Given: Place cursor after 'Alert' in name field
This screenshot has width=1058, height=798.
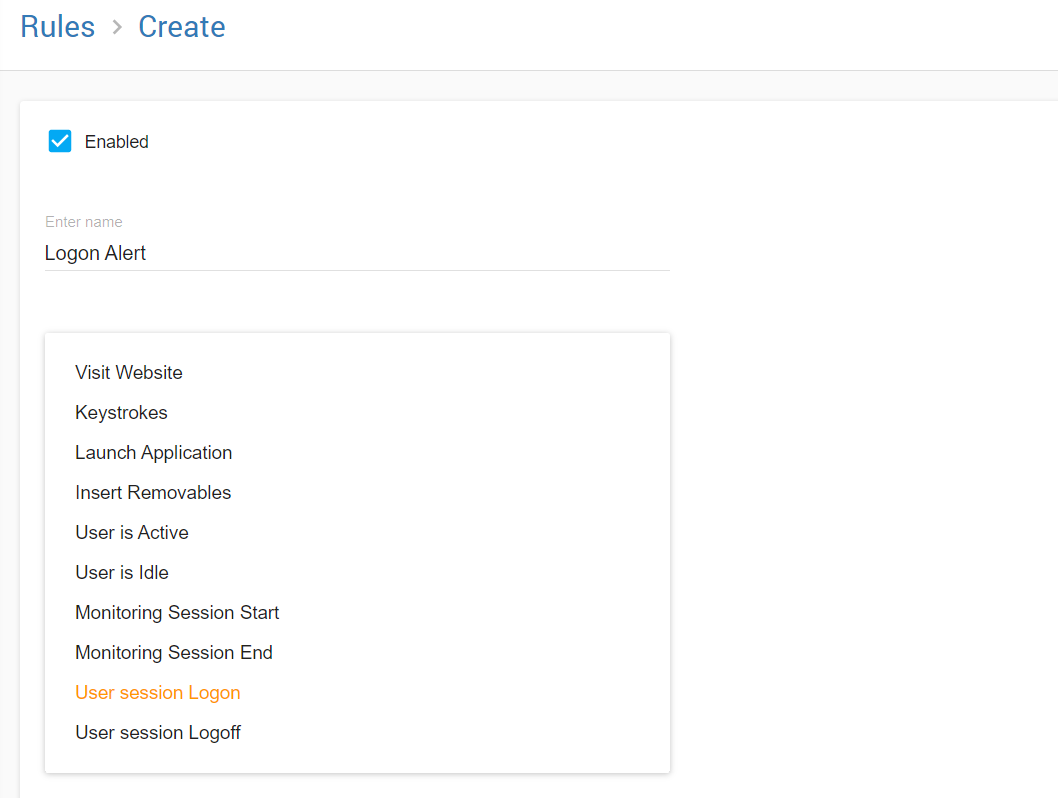Looking at the screenshot, I should (x=148, y=253).
